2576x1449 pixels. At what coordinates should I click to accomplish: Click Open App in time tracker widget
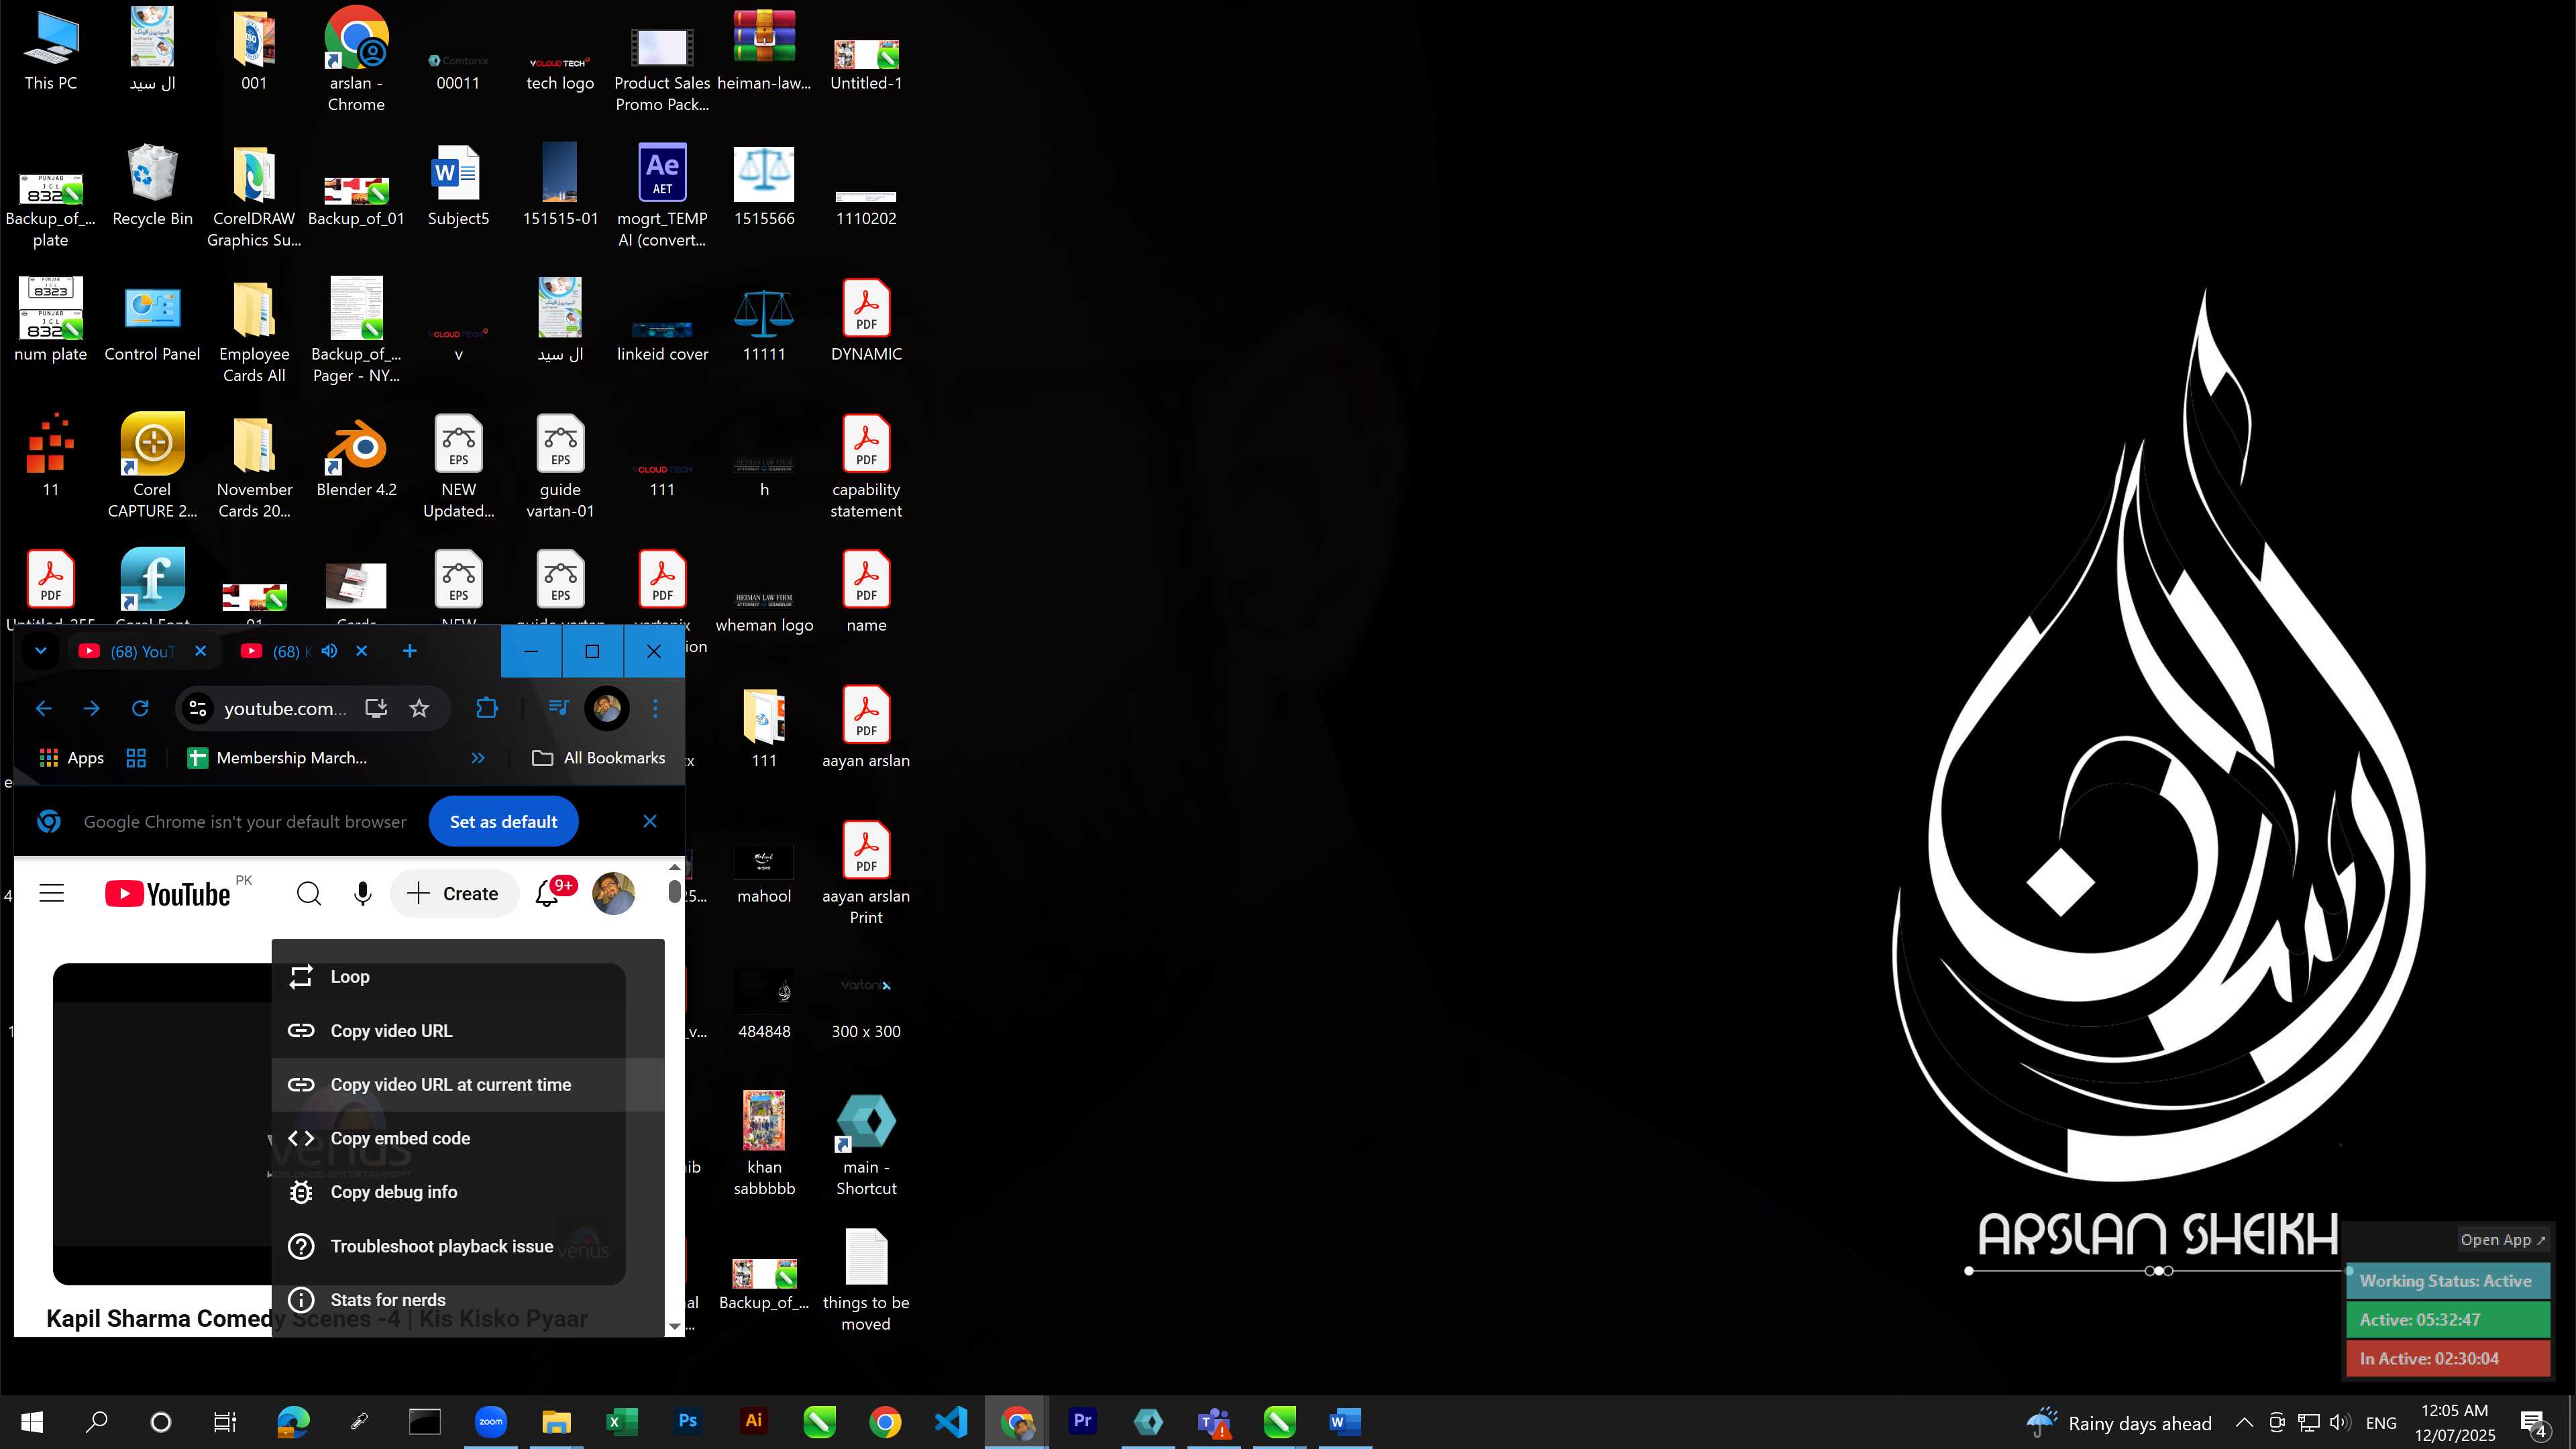(2503, 1239)
